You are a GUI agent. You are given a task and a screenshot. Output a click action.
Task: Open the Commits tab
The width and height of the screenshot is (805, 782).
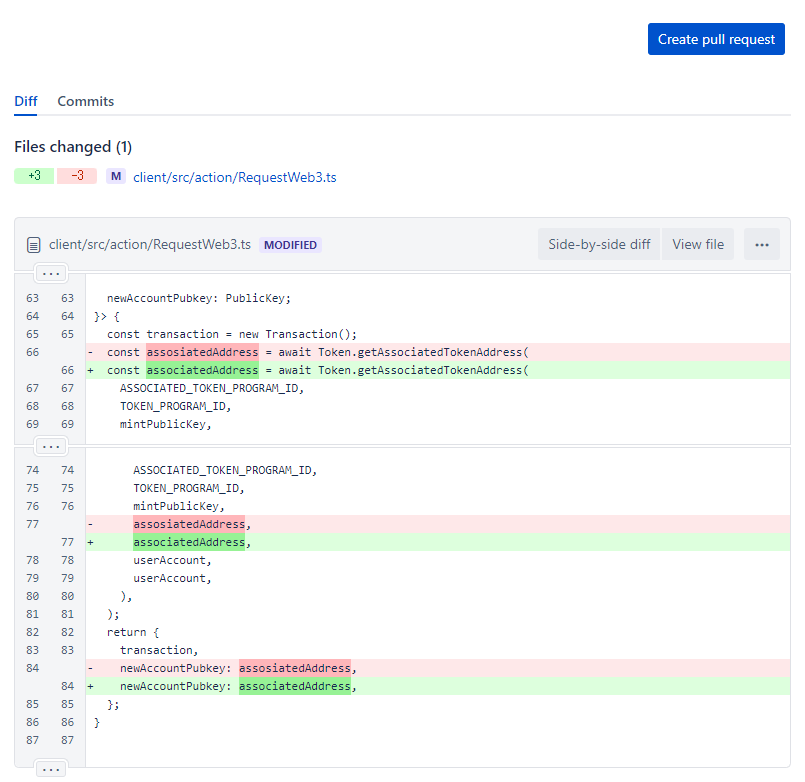(85, 101)
